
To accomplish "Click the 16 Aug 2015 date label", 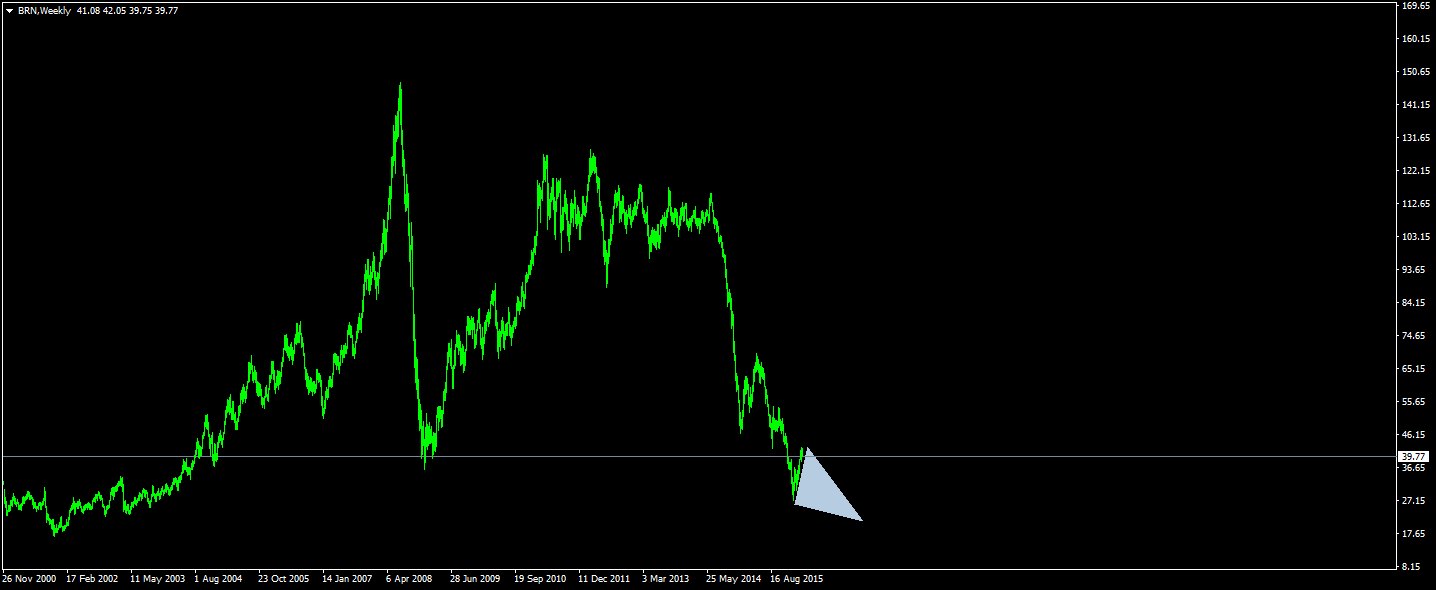I will (x=798, y=579).
